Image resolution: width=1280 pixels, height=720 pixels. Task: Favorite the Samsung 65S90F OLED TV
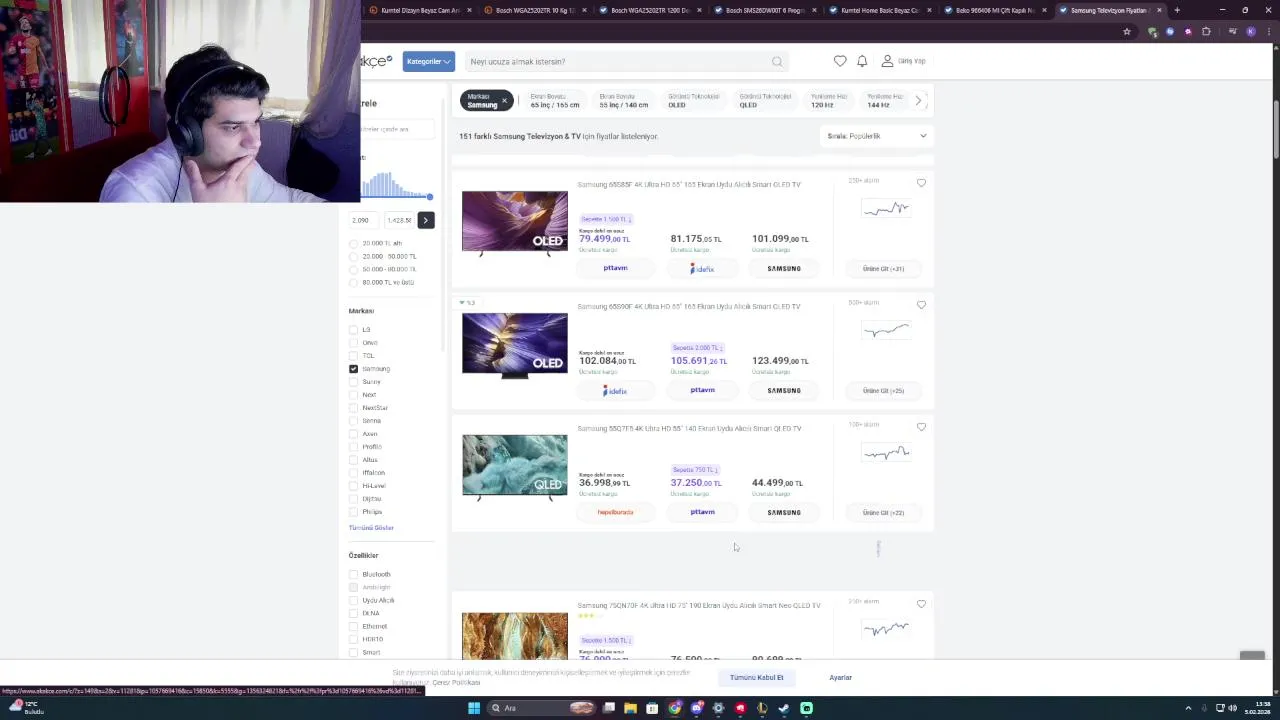click(x=921, y=305)
